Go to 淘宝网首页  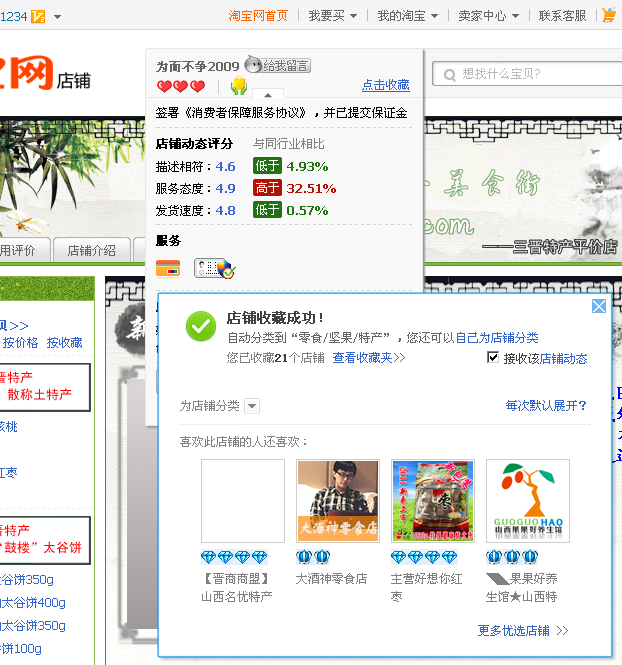[x=258, y=16]
